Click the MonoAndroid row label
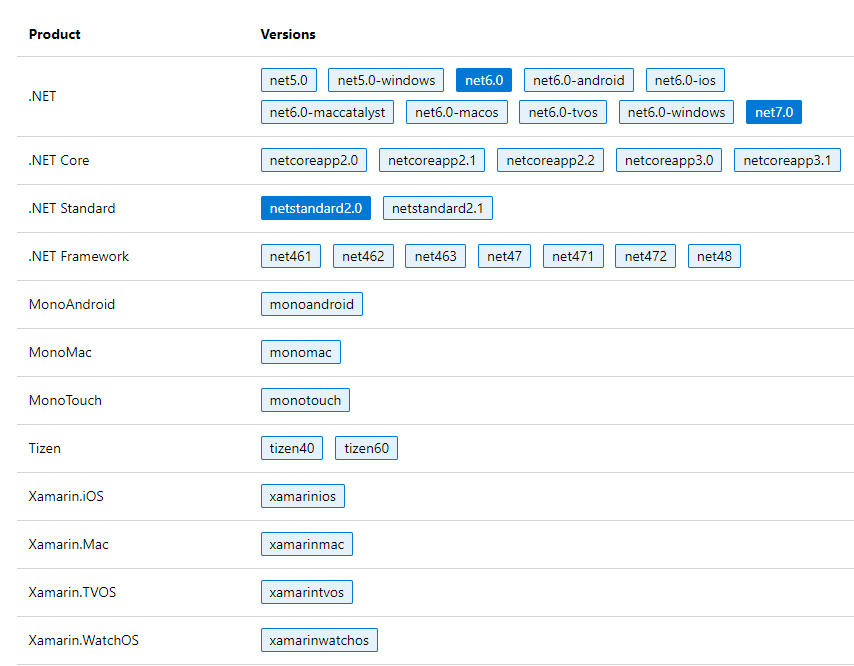Screen dimensions: 854x666 click(72, 304)
